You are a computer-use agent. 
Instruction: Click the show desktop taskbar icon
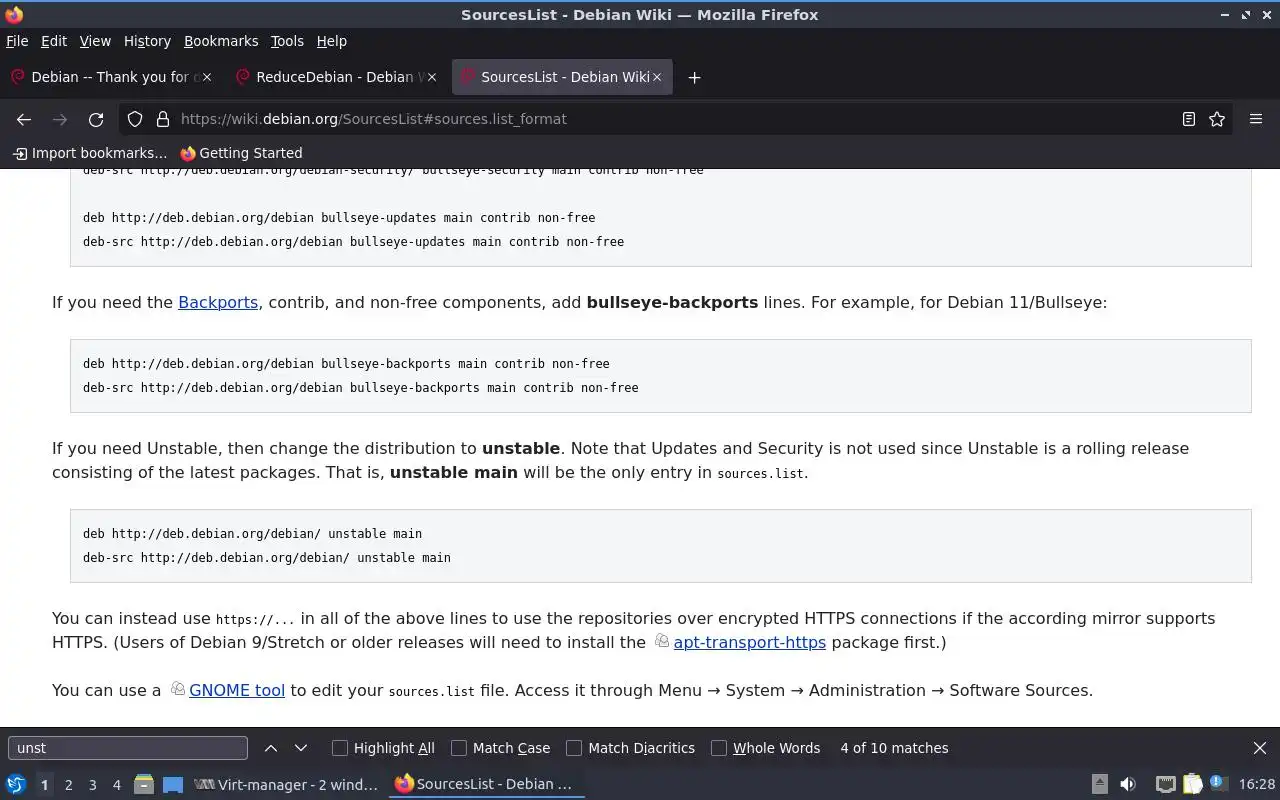pyautogui.click(x=173, y=784)
